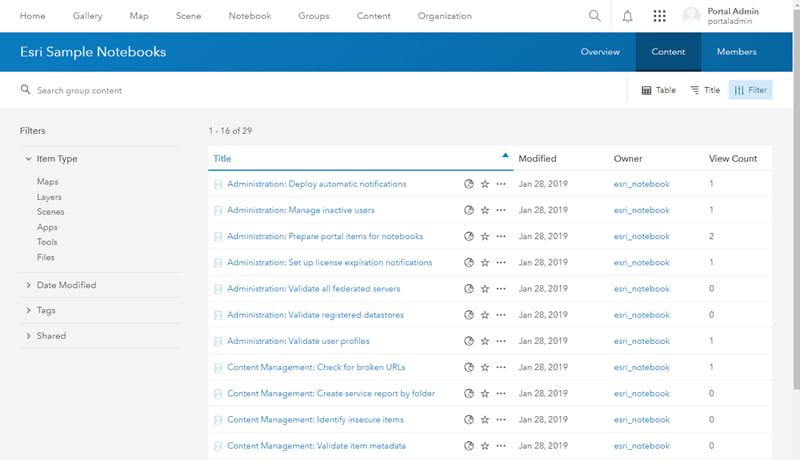Open Notebook in top navigation
800x461 pixels.
click(249, 16)
